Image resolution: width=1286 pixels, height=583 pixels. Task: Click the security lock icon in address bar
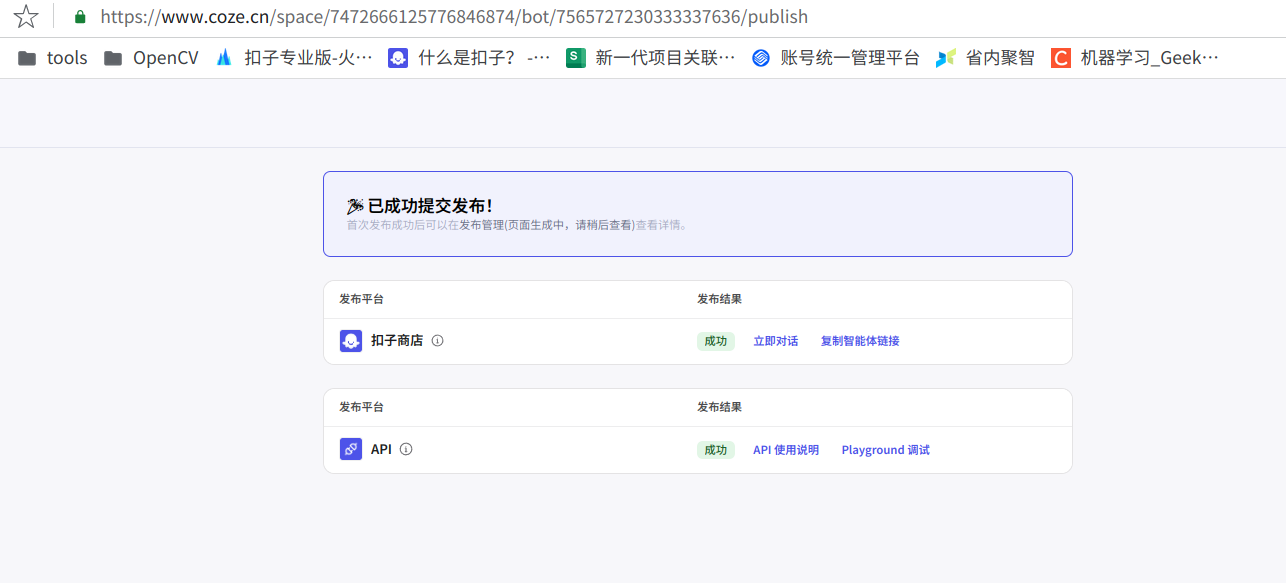tap(78, 17)
